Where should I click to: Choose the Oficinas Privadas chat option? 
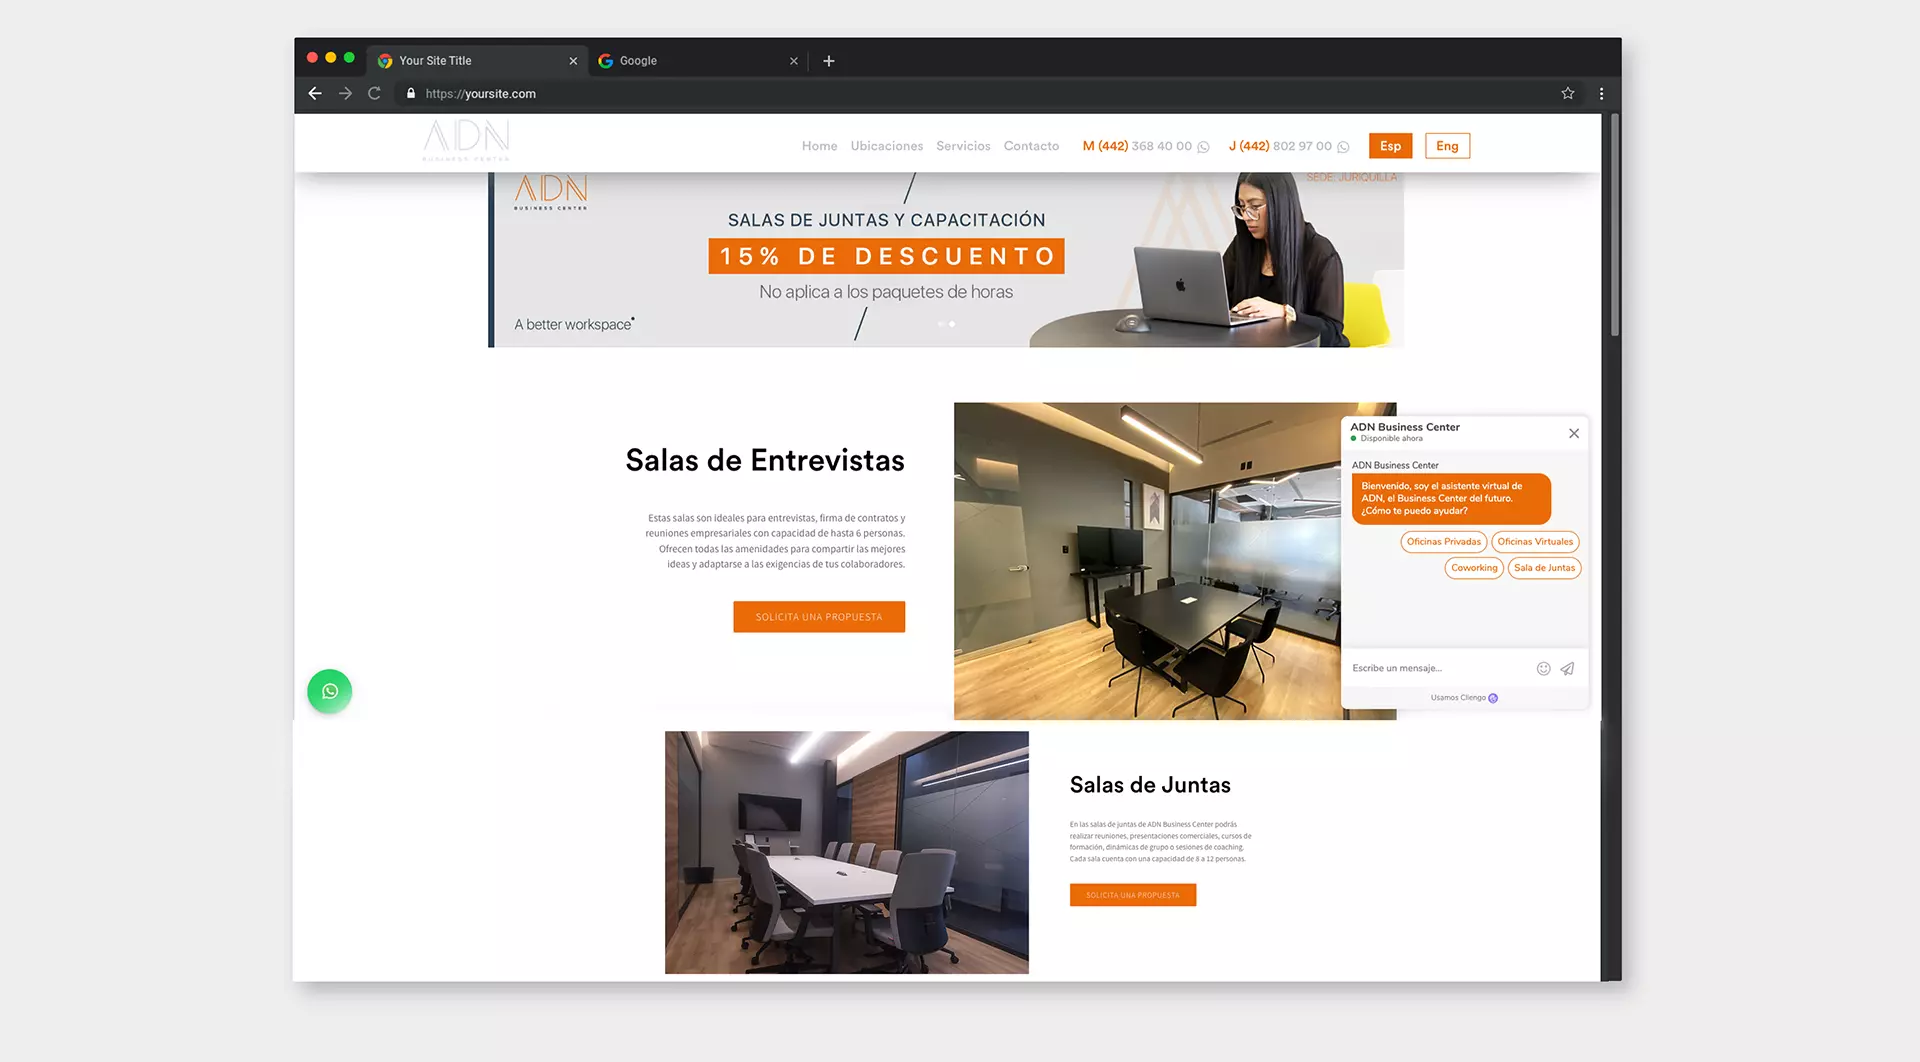tap(1443, 542)
